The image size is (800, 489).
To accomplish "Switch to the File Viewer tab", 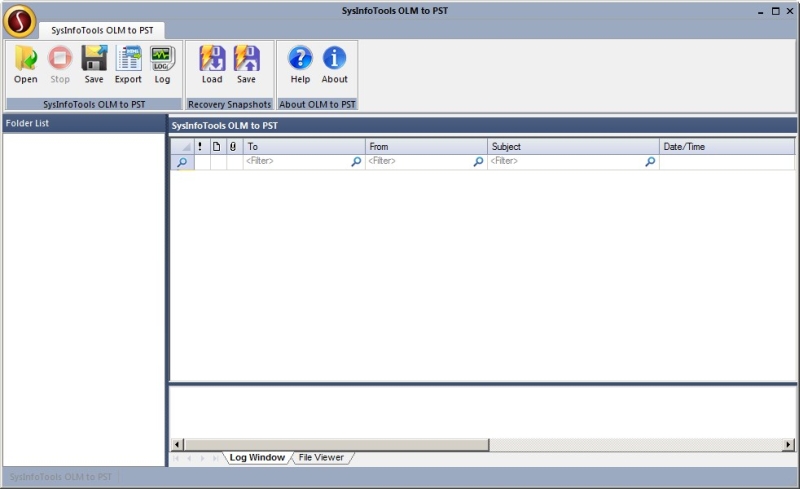I will pyautogui.click(x=321, y=457).
